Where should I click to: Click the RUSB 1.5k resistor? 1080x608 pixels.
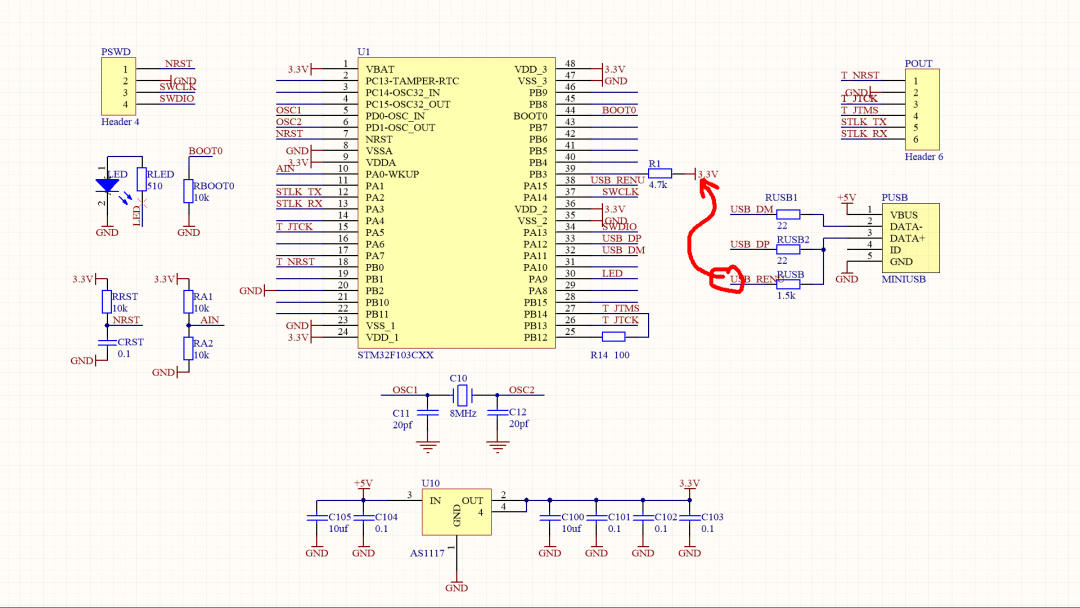click(x=788, y=284)
